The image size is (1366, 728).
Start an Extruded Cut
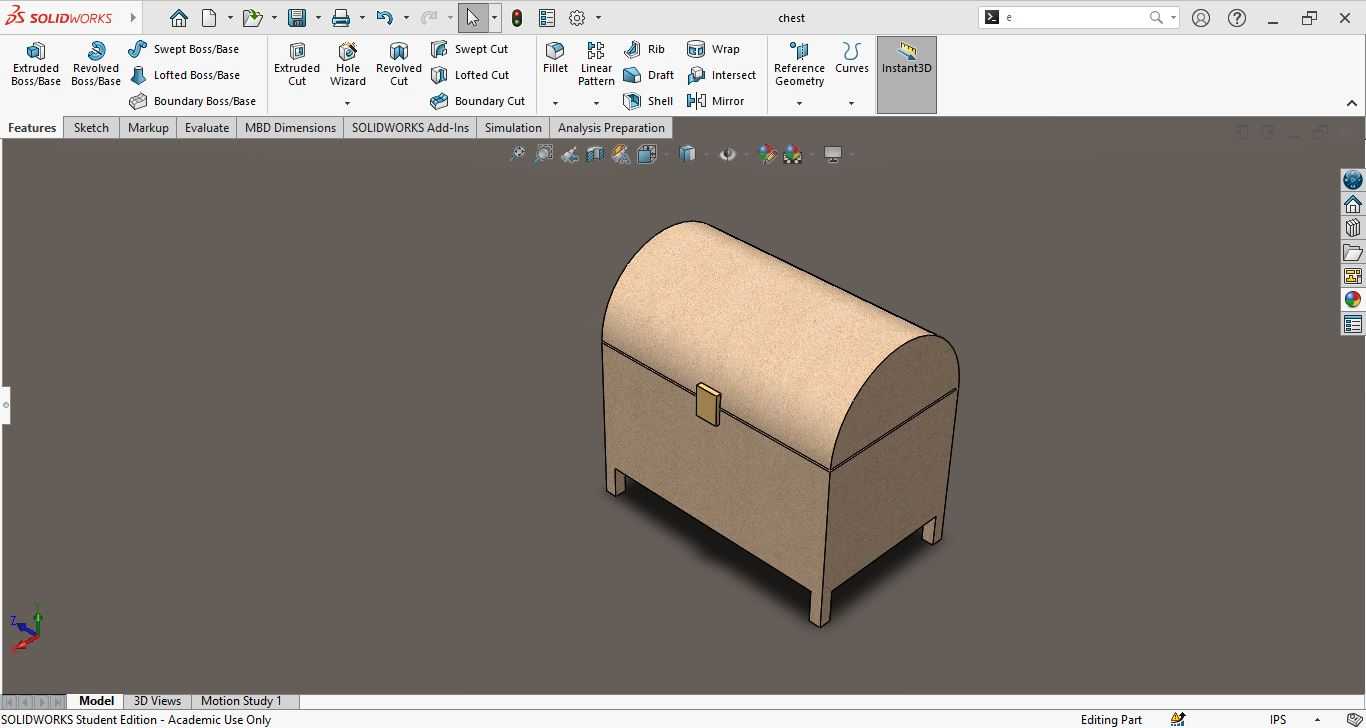(x=297, y=64)
